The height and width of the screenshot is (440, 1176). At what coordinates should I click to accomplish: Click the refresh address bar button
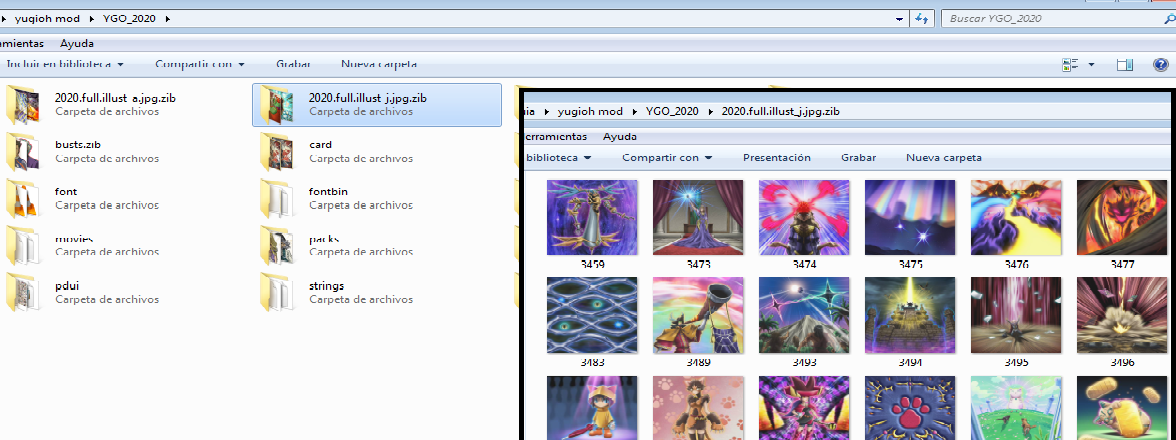coord(921,18)
